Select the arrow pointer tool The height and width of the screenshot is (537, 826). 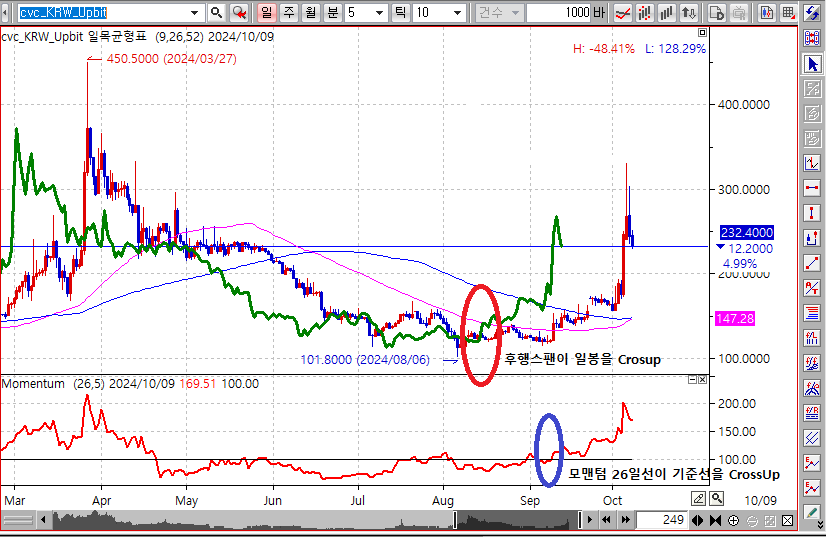tap(813, 64)
